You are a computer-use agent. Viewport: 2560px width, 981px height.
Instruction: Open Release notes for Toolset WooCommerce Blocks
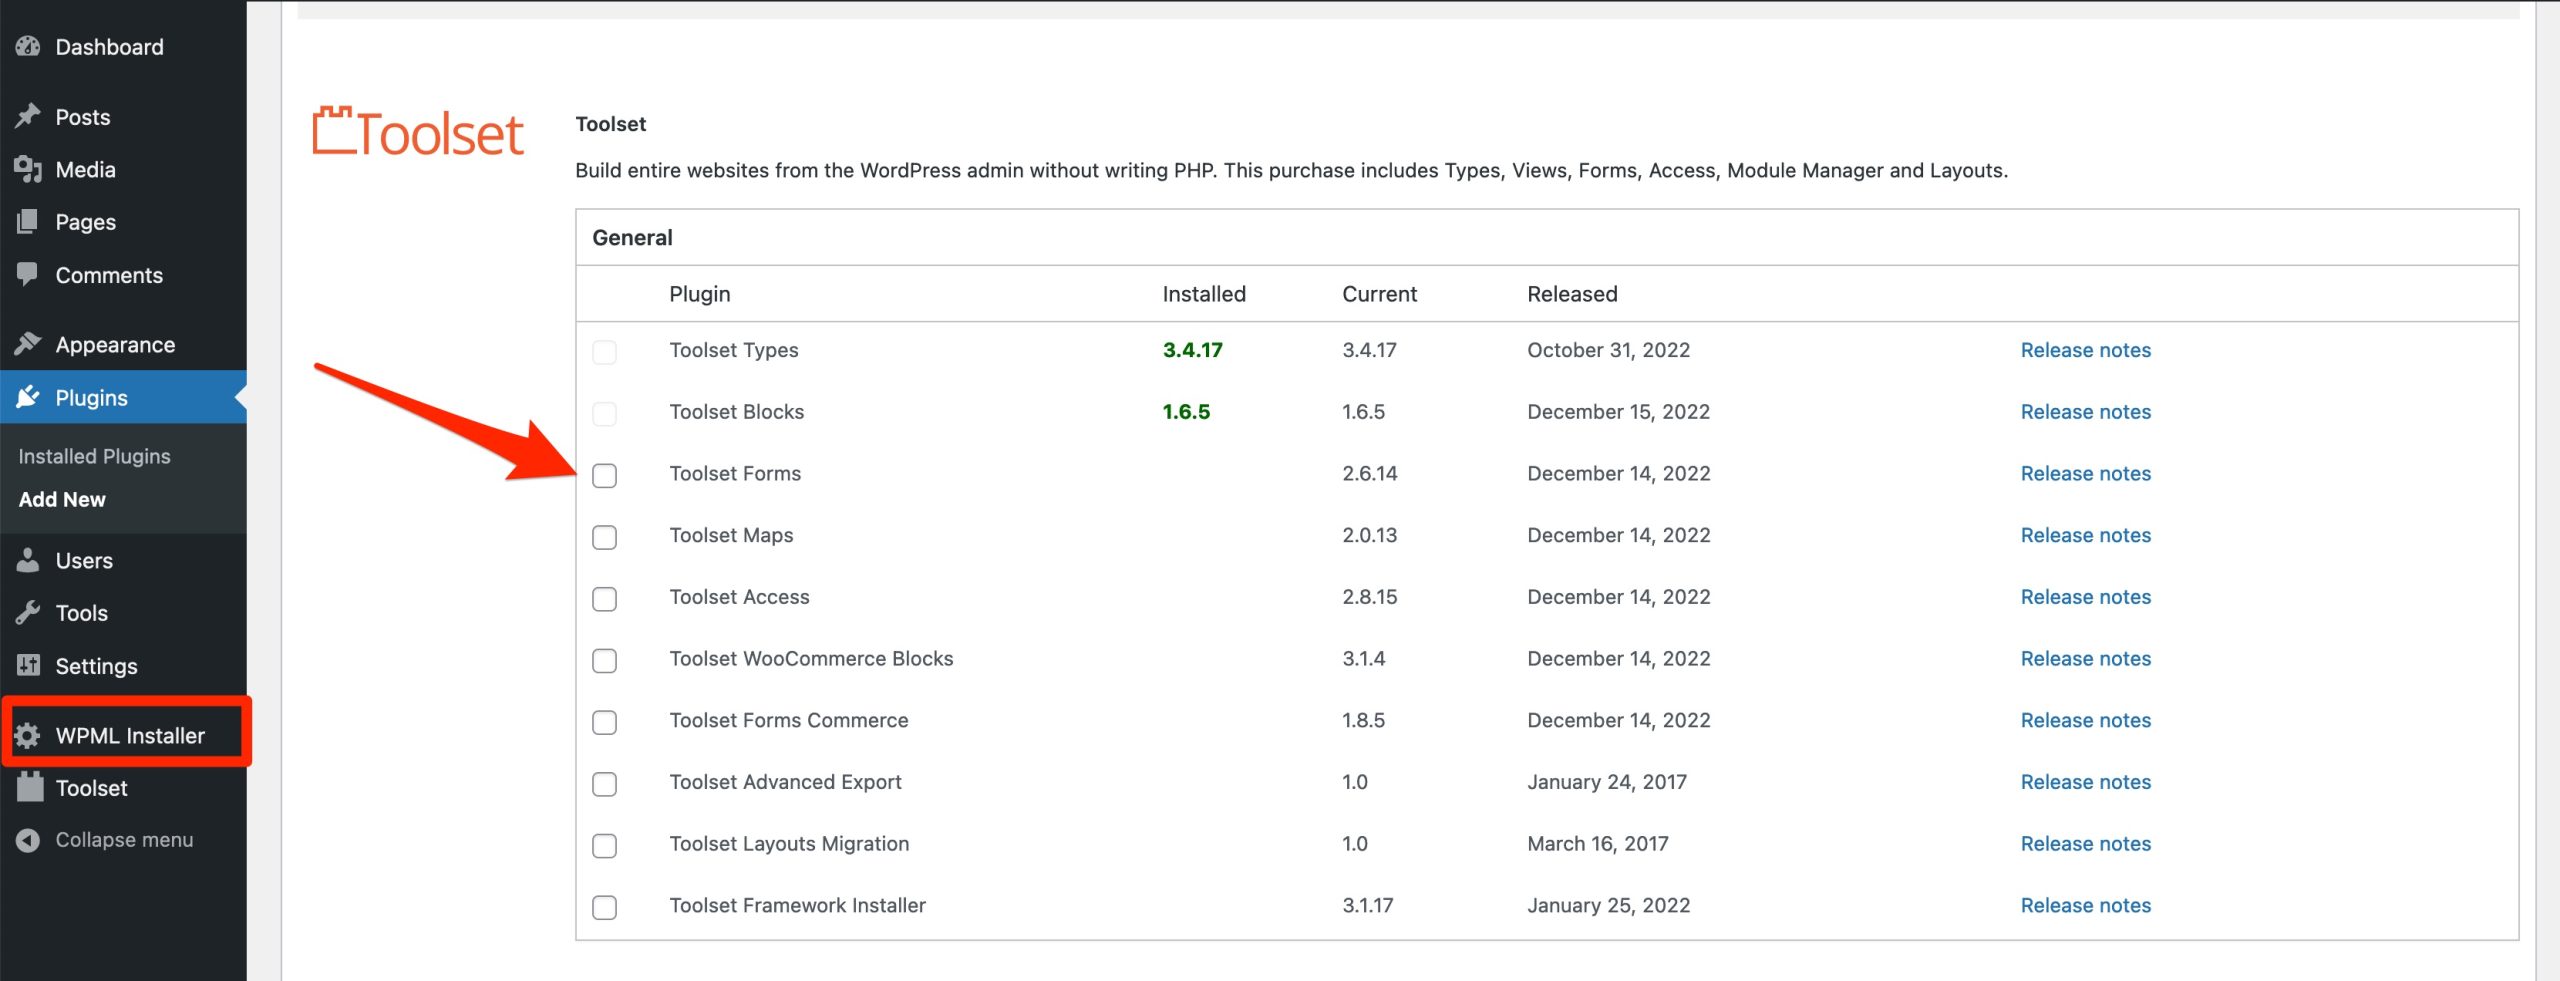click(2085, 659)
